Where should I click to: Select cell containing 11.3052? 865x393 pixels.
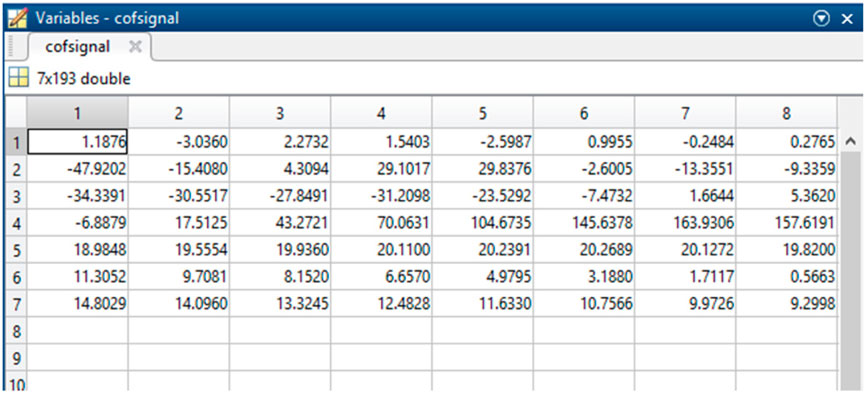pyautogui.click(x=78, y=277)
